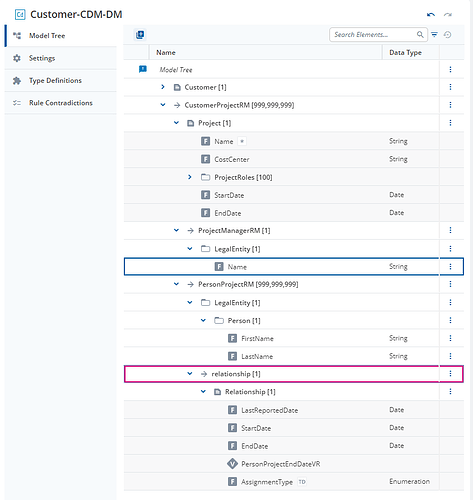Click the undo arrow icon
The width and height of the screenshot is (473, 500).
click(431, 15)
